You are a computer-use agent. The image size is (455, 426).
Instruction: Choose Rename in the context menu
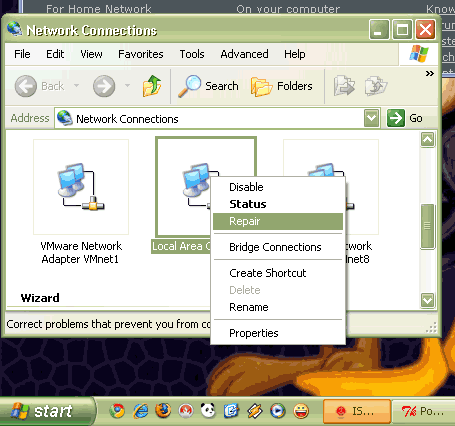[278, 307]
